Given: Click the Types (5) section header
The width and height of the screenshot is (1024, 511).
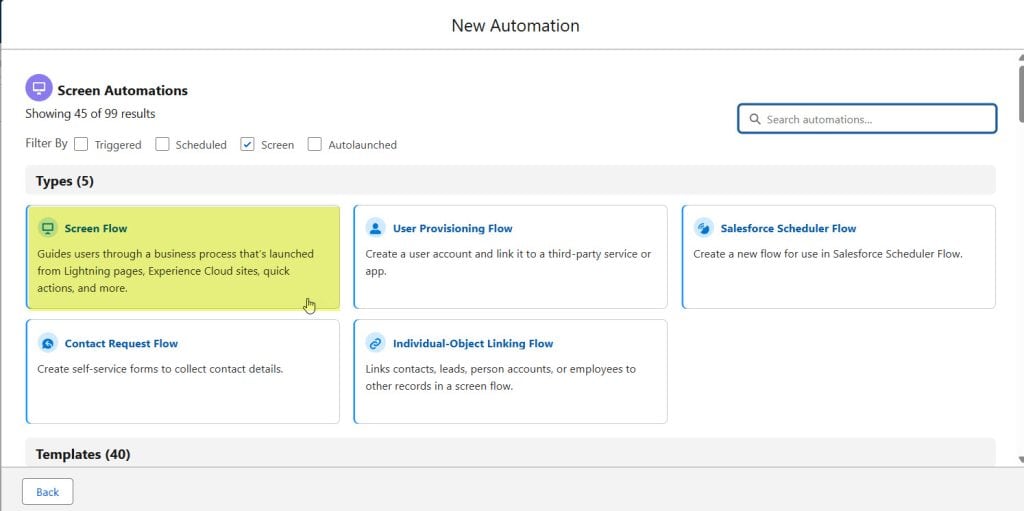Looking at the screenshot, I should click(x=511, y=180).
